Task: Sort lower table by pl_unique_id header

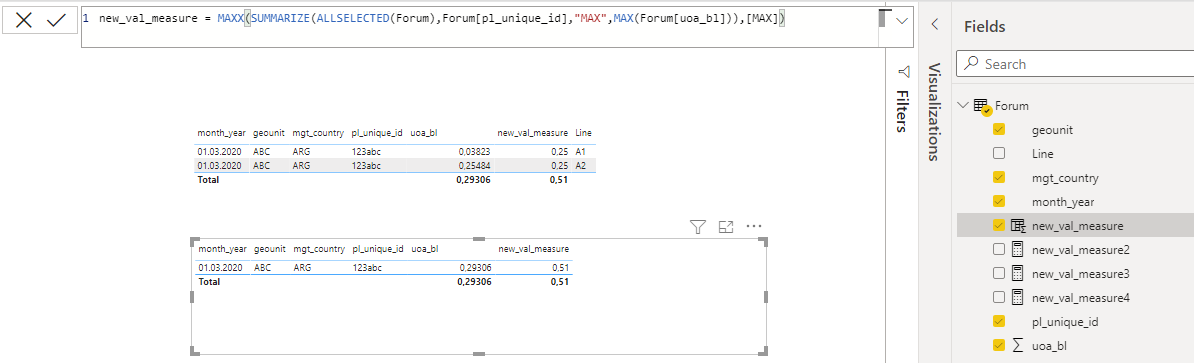Action: (x=377, y=249)
